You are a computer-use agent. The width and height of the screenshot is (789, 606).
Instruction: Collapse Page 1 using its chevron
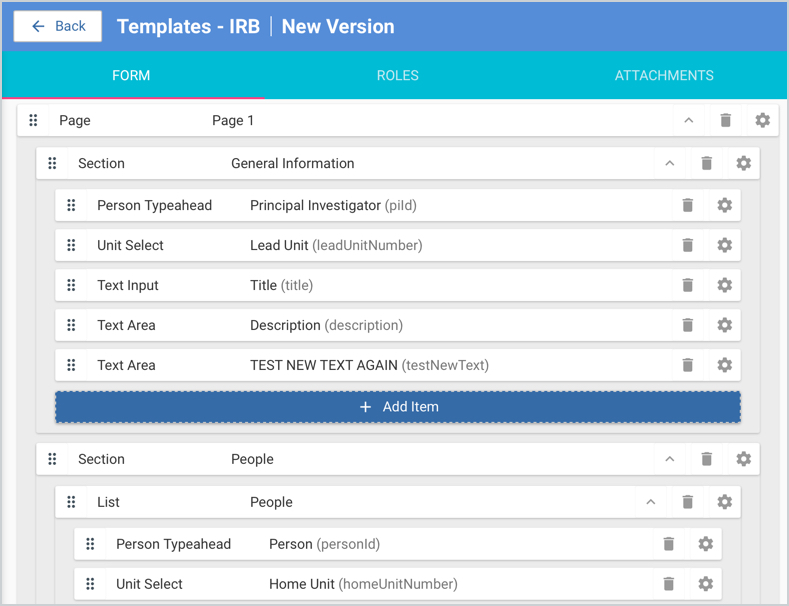coord(688,120)
